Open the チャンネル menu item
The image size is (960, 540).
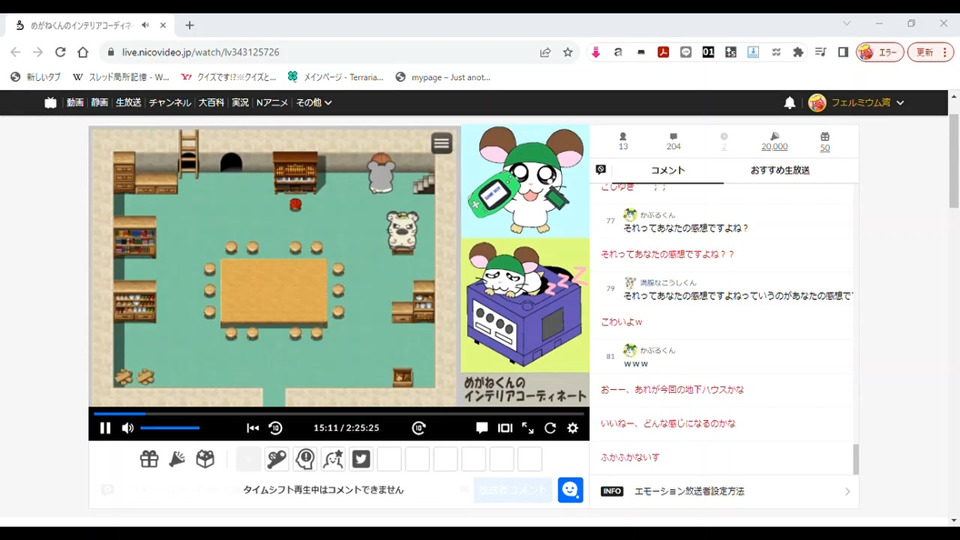point(170,103)
